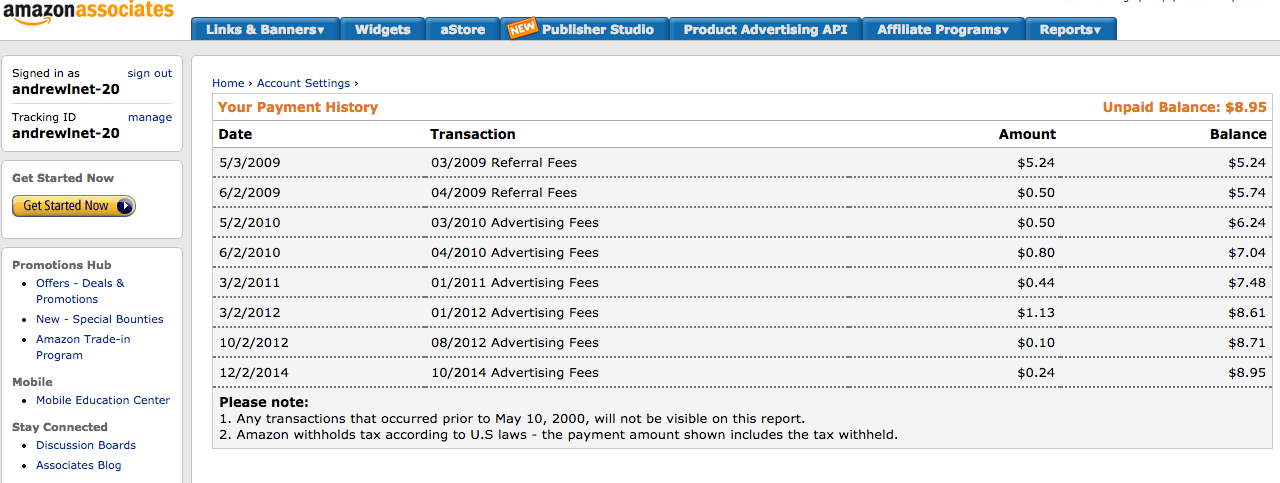Viewport: 1280px width, 483px height.
Task: Click the Transaction column header
Action: pos(473,134)
